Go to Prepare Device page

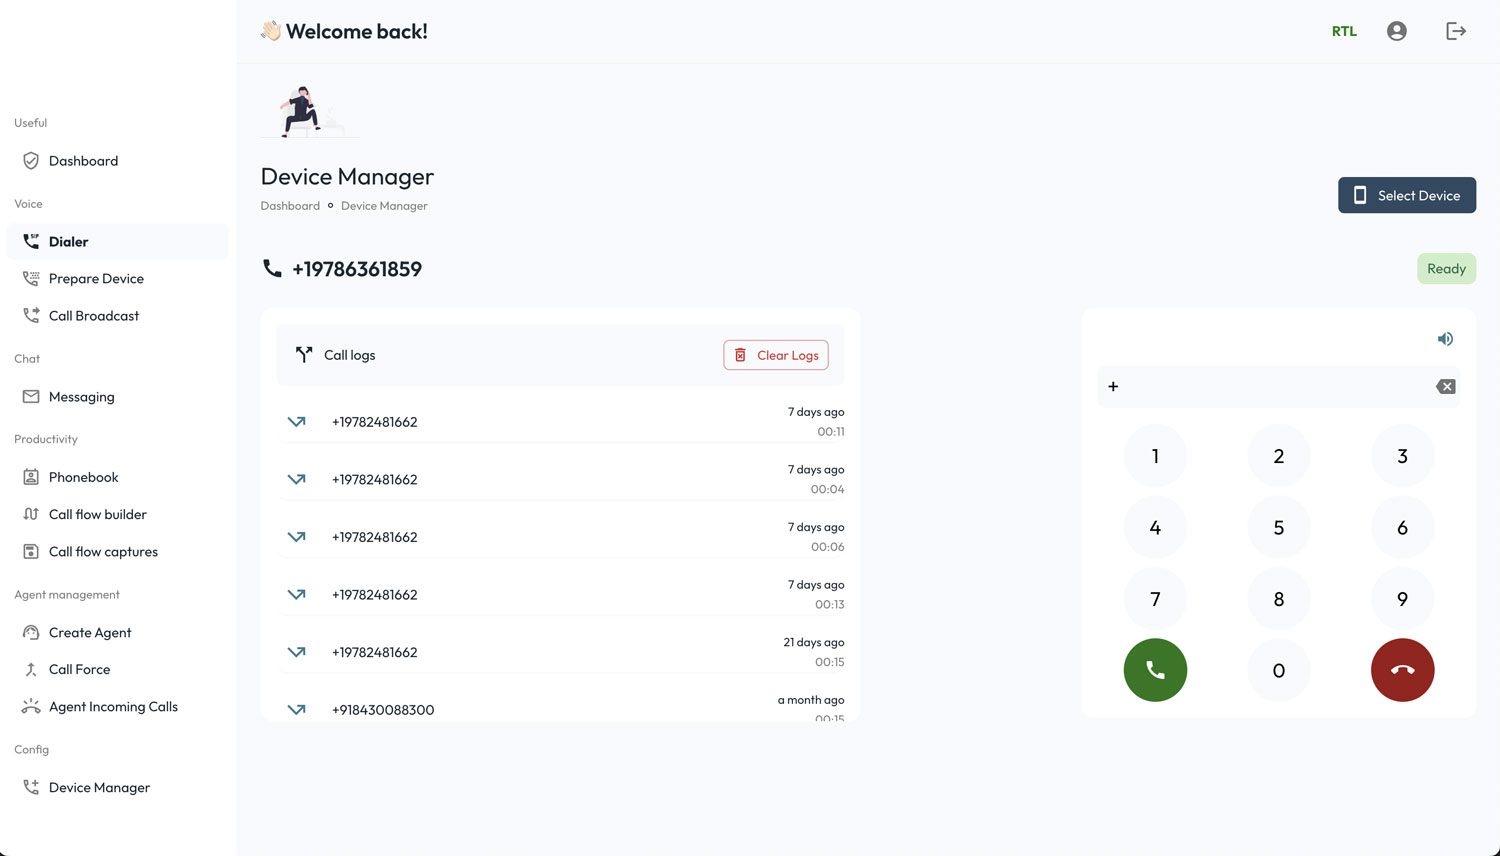click(96, 279)
